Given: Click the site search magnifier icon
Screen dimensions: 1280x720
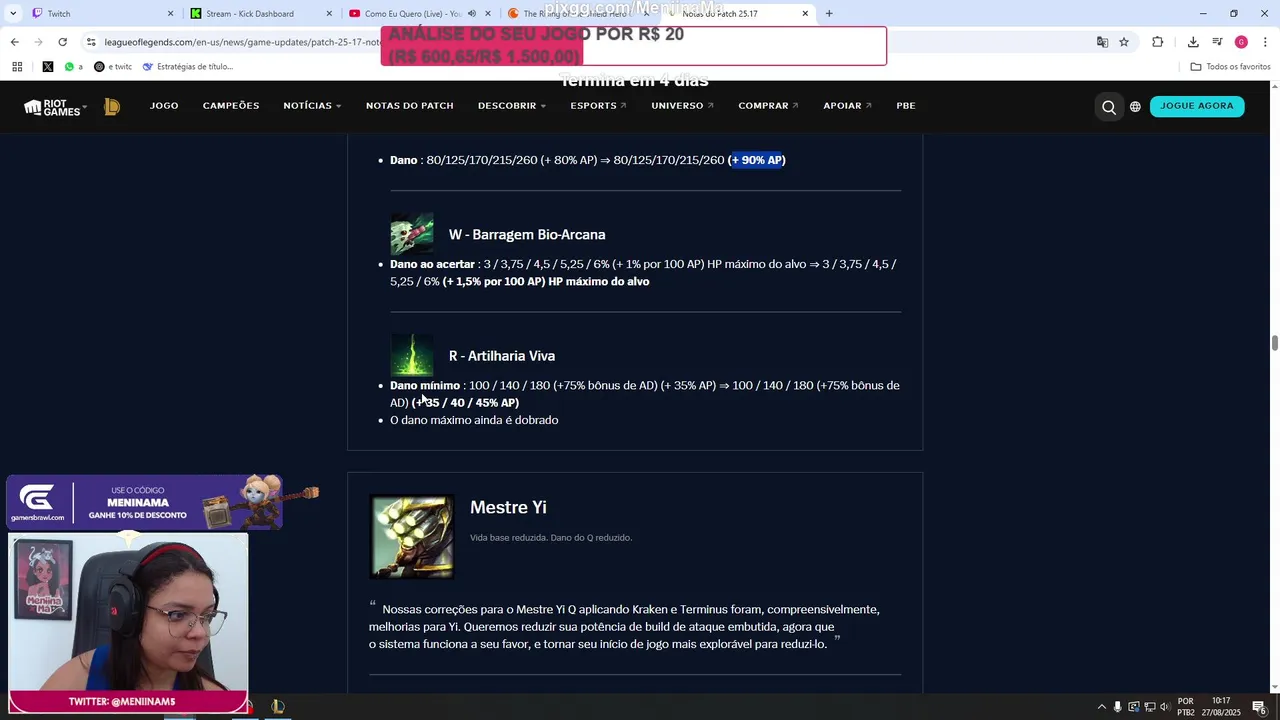Looking at the screenshot, I should [1109, 107].
